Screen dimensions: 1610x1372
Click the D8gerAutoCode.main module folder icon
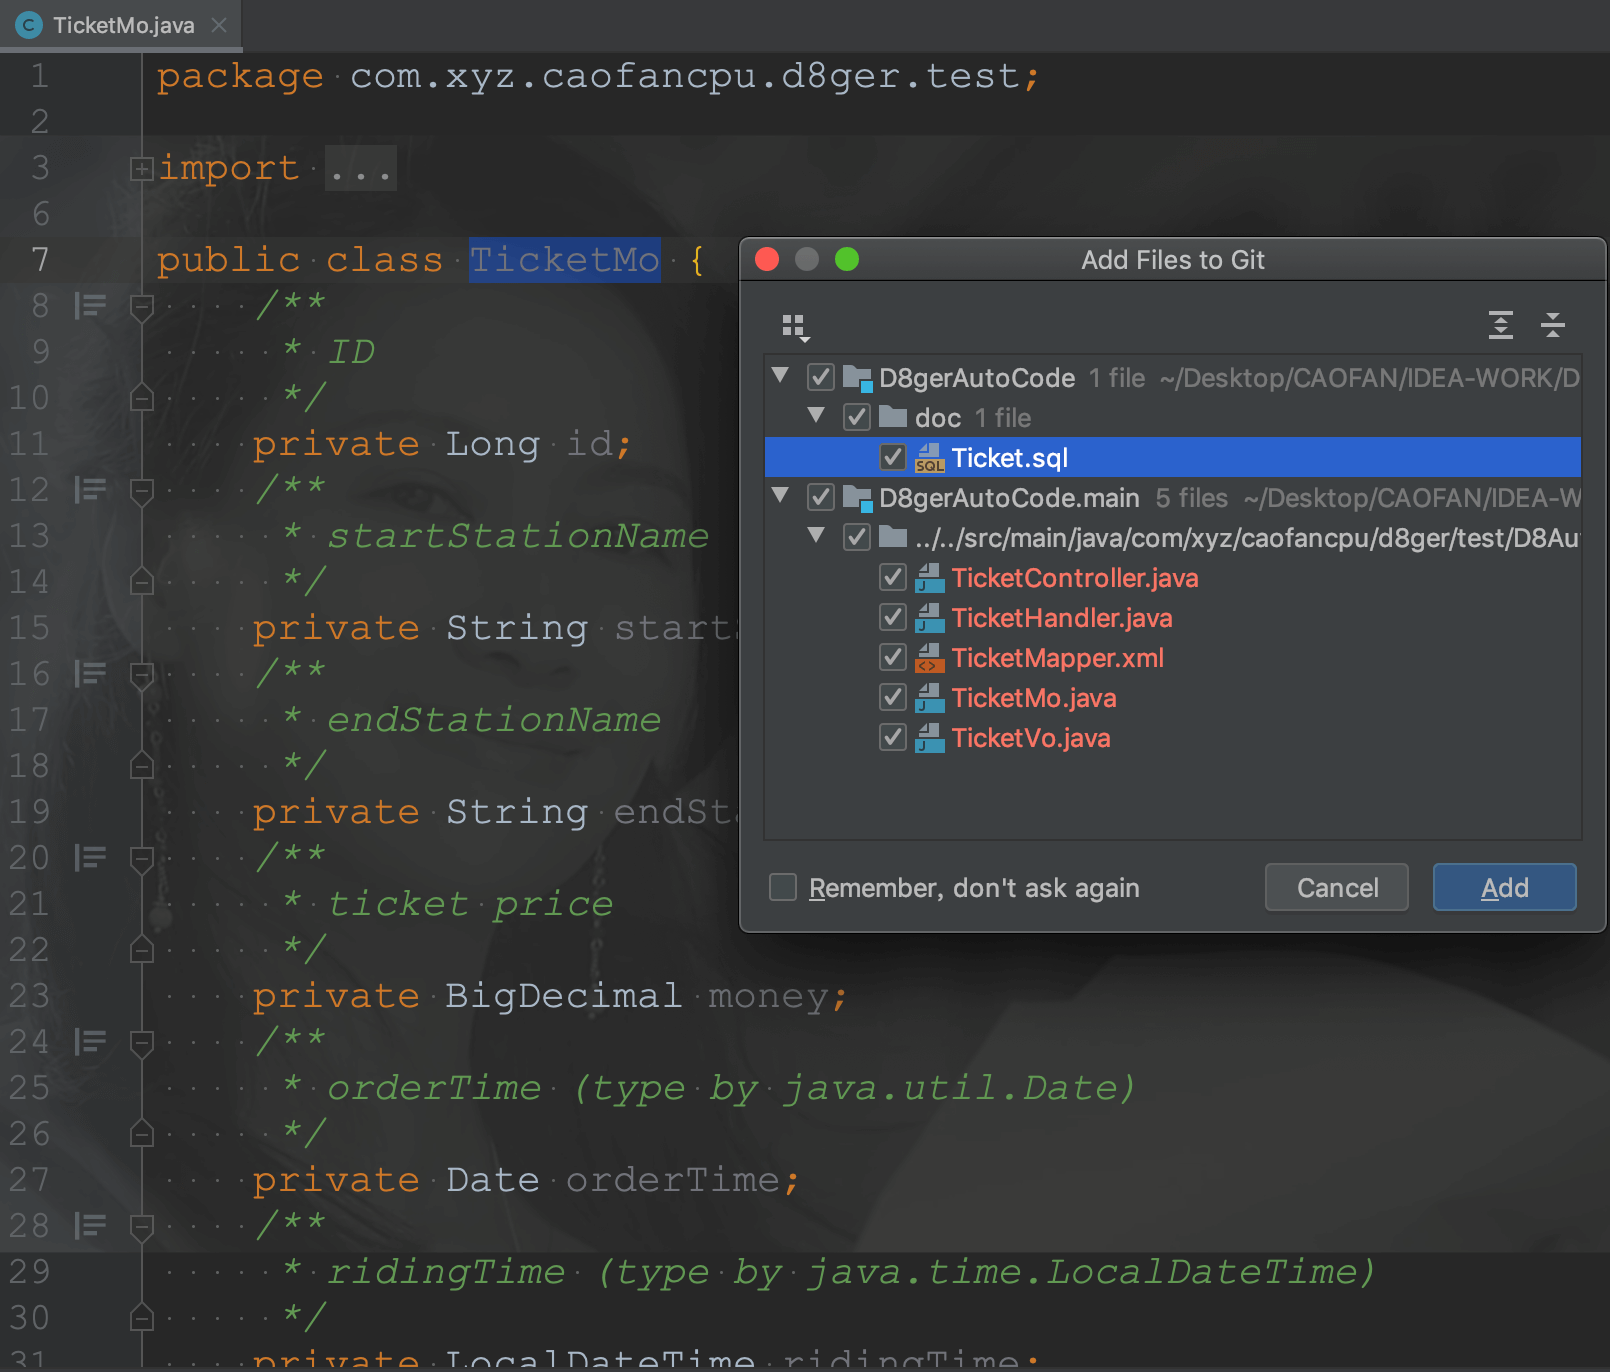click(857, 498)
